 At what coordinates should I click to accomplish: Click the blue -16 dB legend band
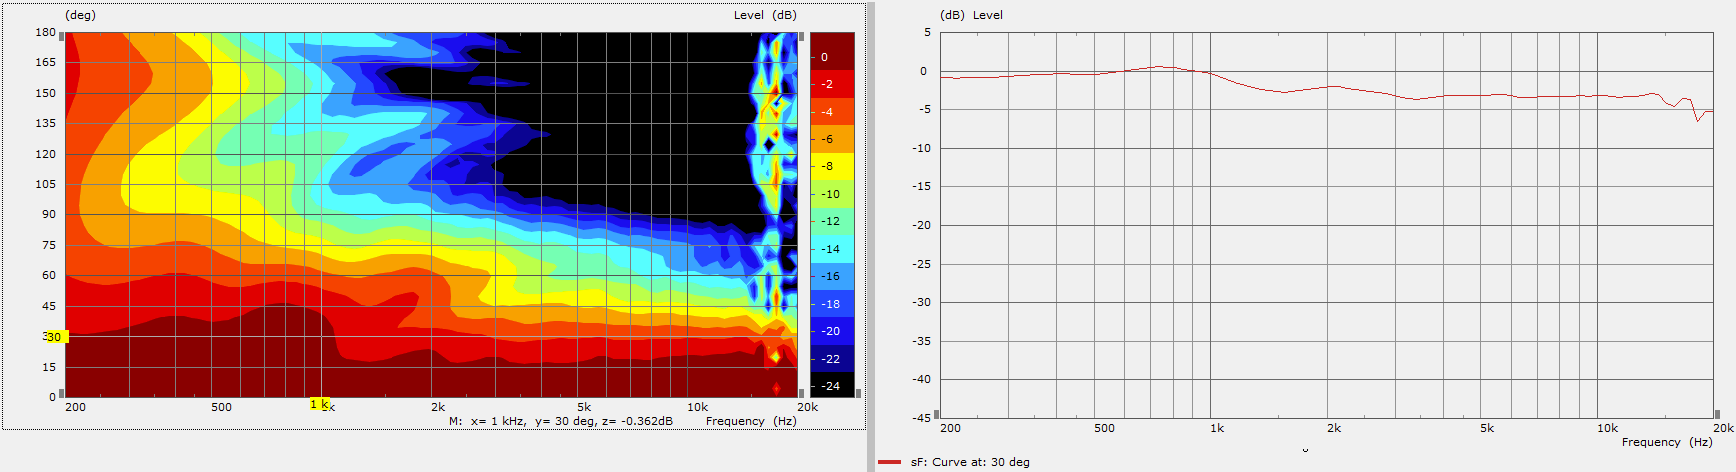(x=832, y=276)
